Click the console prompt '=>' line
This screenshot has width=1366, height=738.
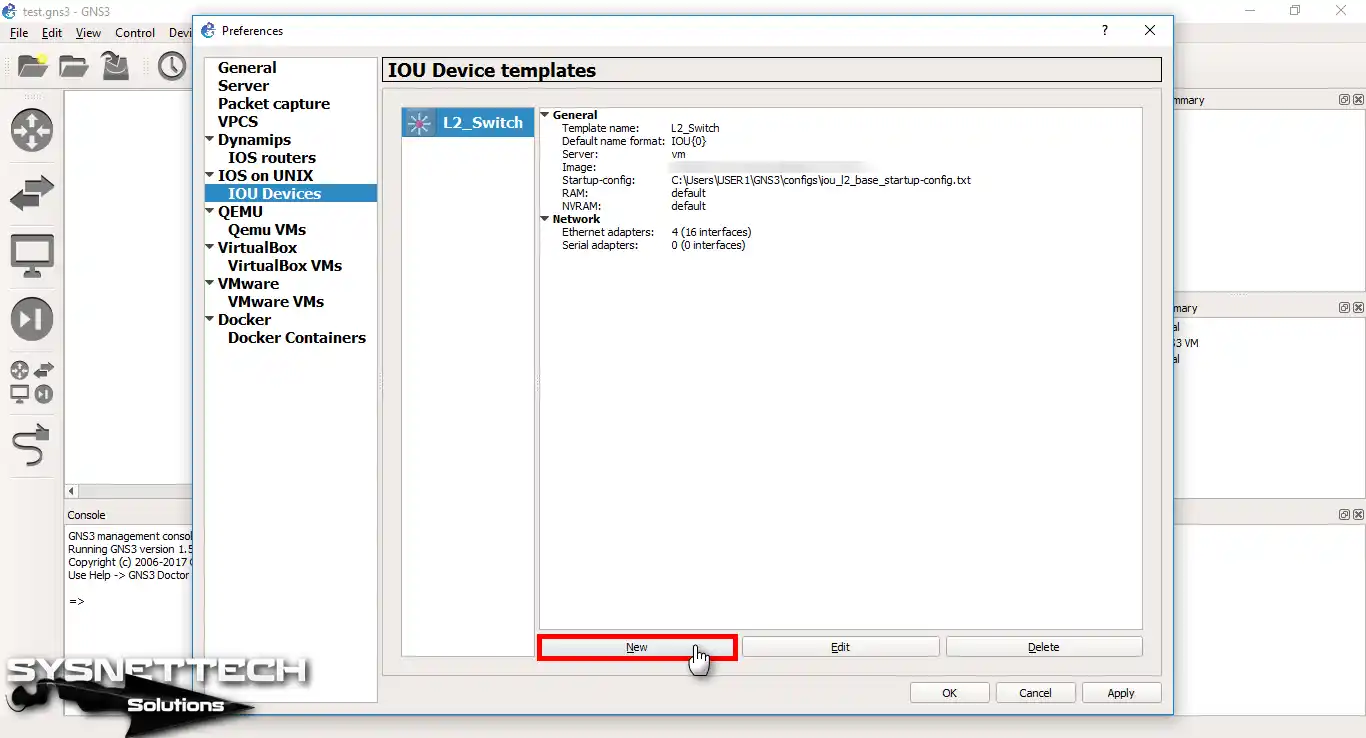tap(77, 601)
